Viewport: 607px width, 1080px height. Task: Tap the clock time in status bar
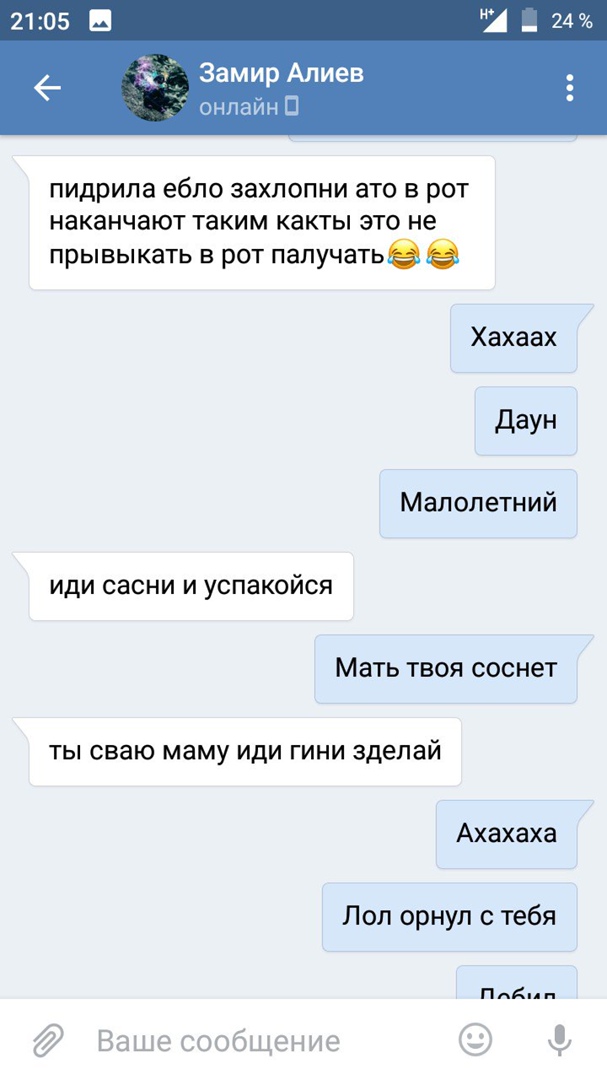pos(40,21)
